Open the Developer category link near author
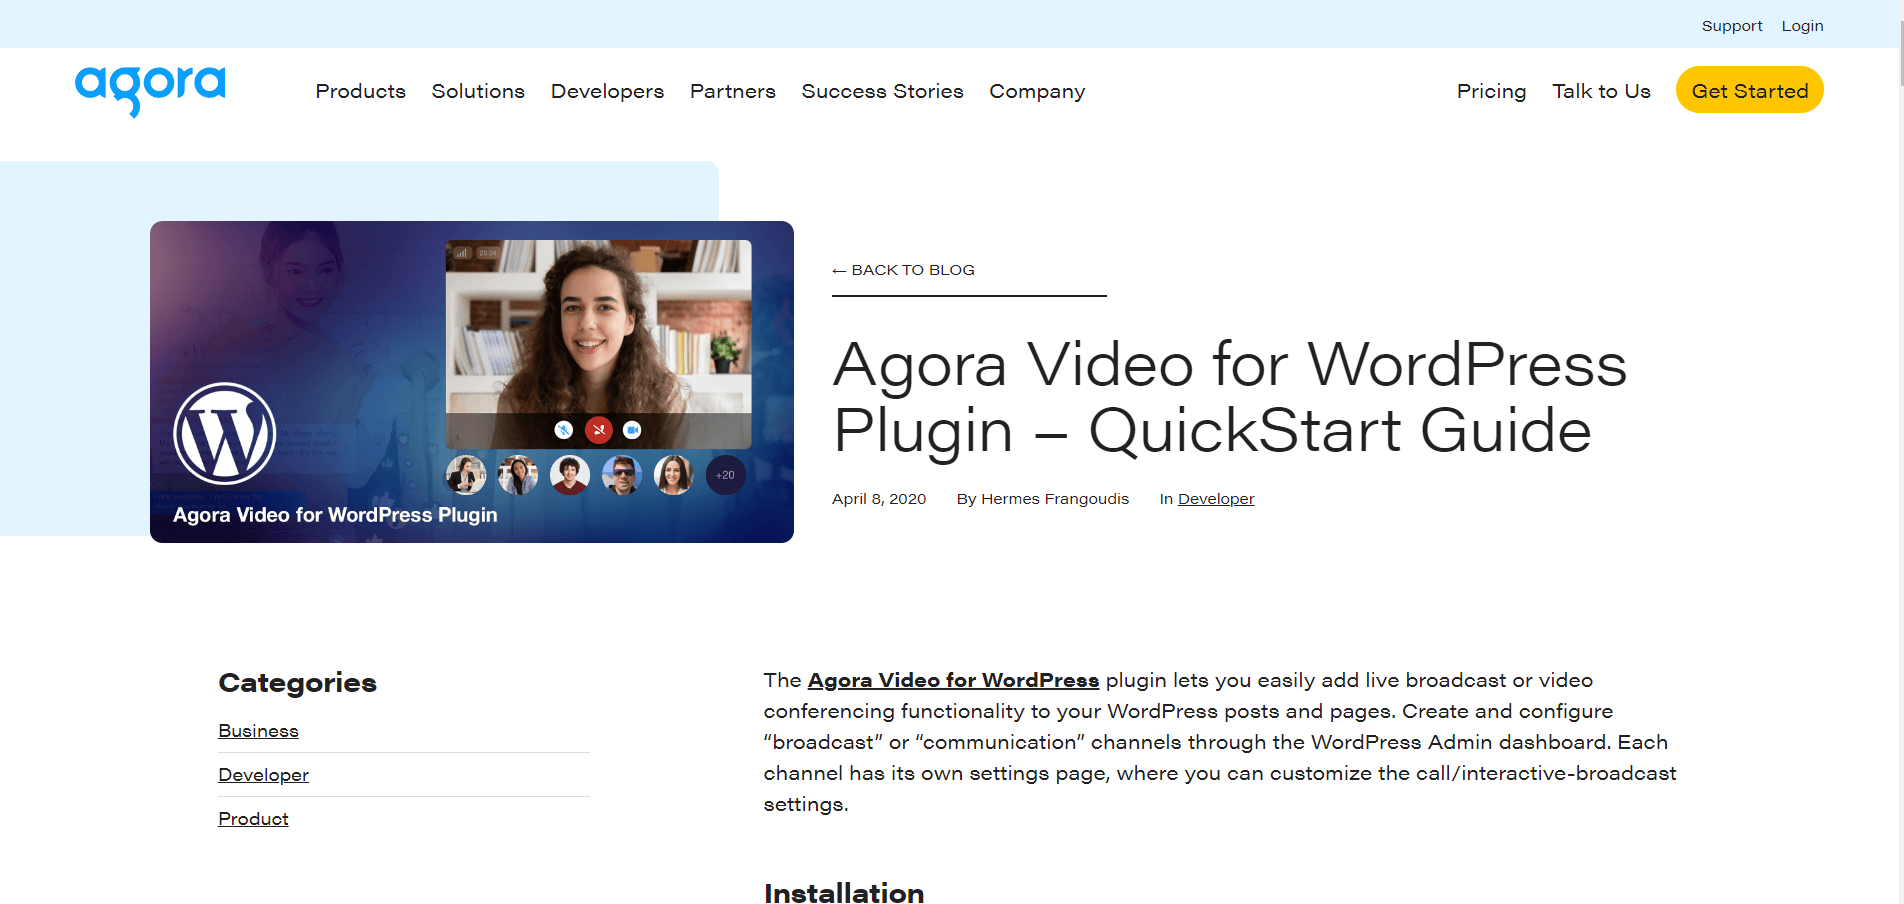Screen dimensions: 1904x904 coord(1216,499)
